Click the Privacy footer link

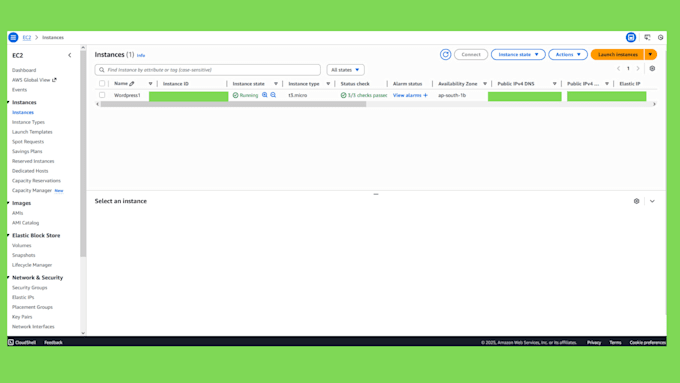[x=594, y=343]
